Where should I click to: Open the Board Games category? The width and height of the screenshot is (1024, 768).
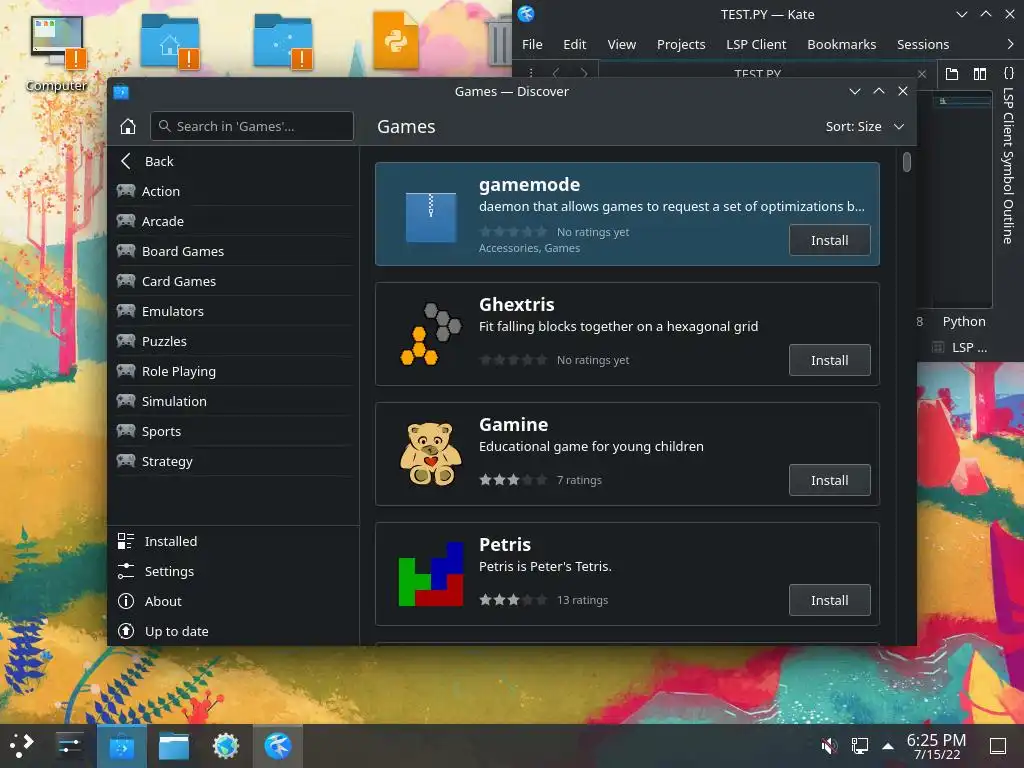[x=233, y=251]
